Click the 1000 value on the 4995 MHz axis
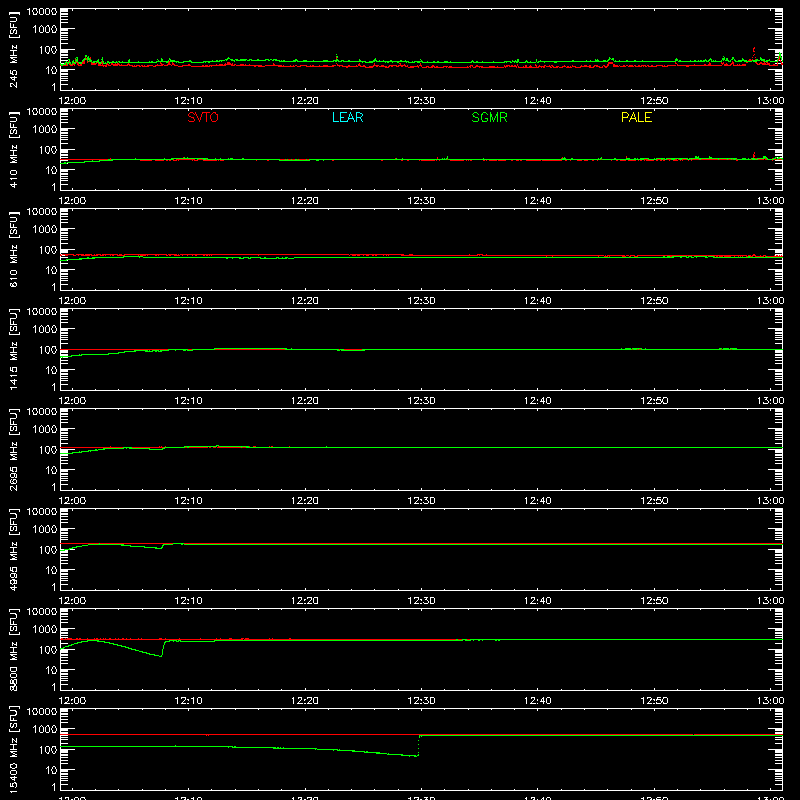Viewport: 800px width, 800px height. (45, 530)
